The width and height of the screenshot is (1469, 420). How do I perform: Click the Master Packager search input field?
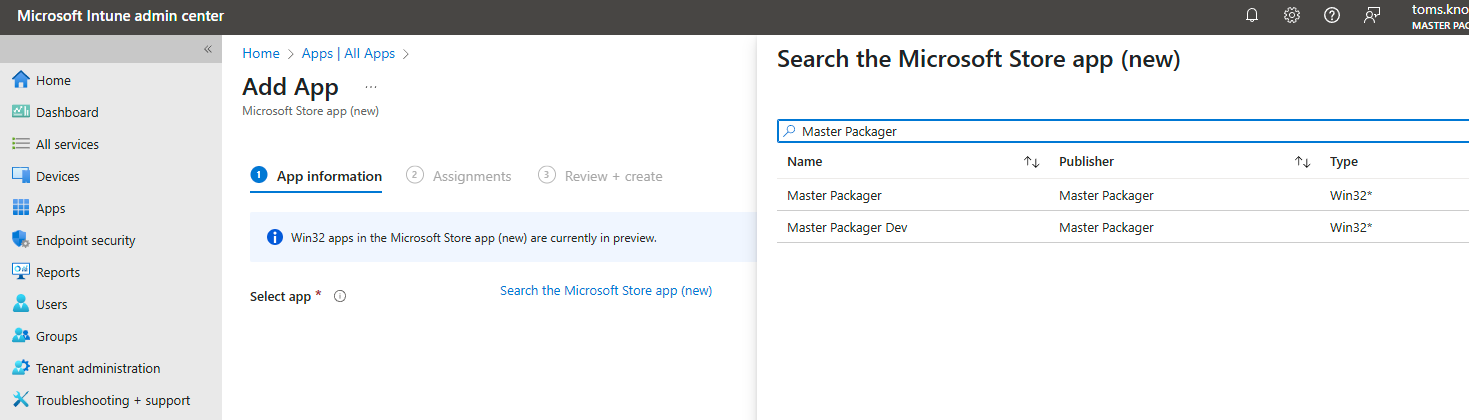[x=1123, y=131]
